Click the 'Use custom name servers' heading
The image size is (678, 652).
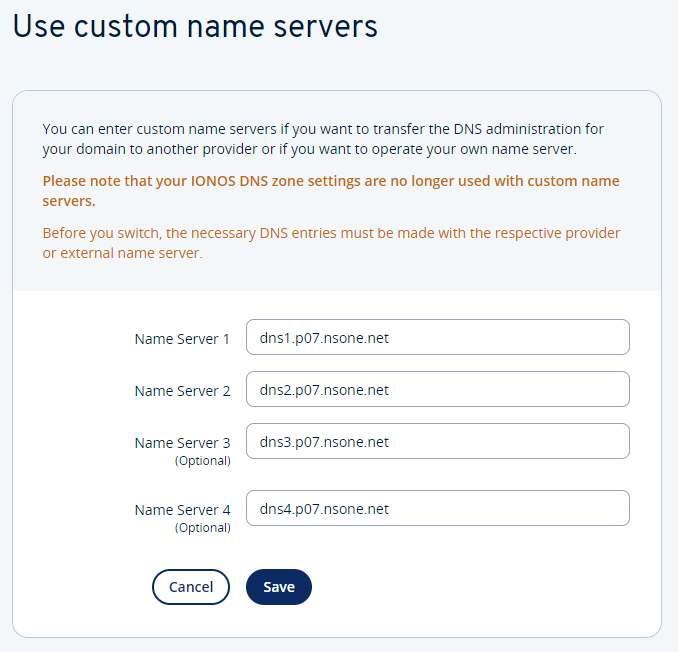tap(195, 27)
